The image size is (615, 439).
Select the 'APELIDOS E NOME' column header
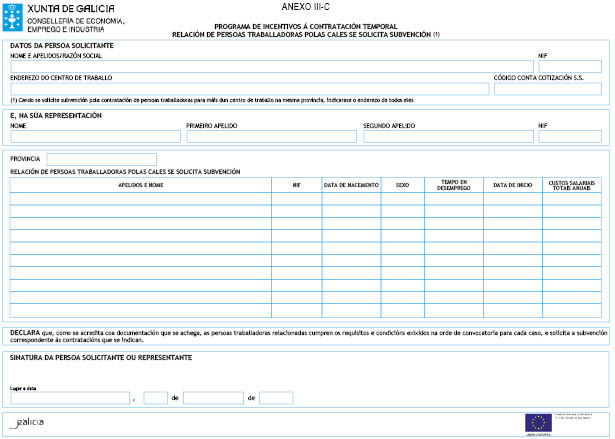point(140,185)
